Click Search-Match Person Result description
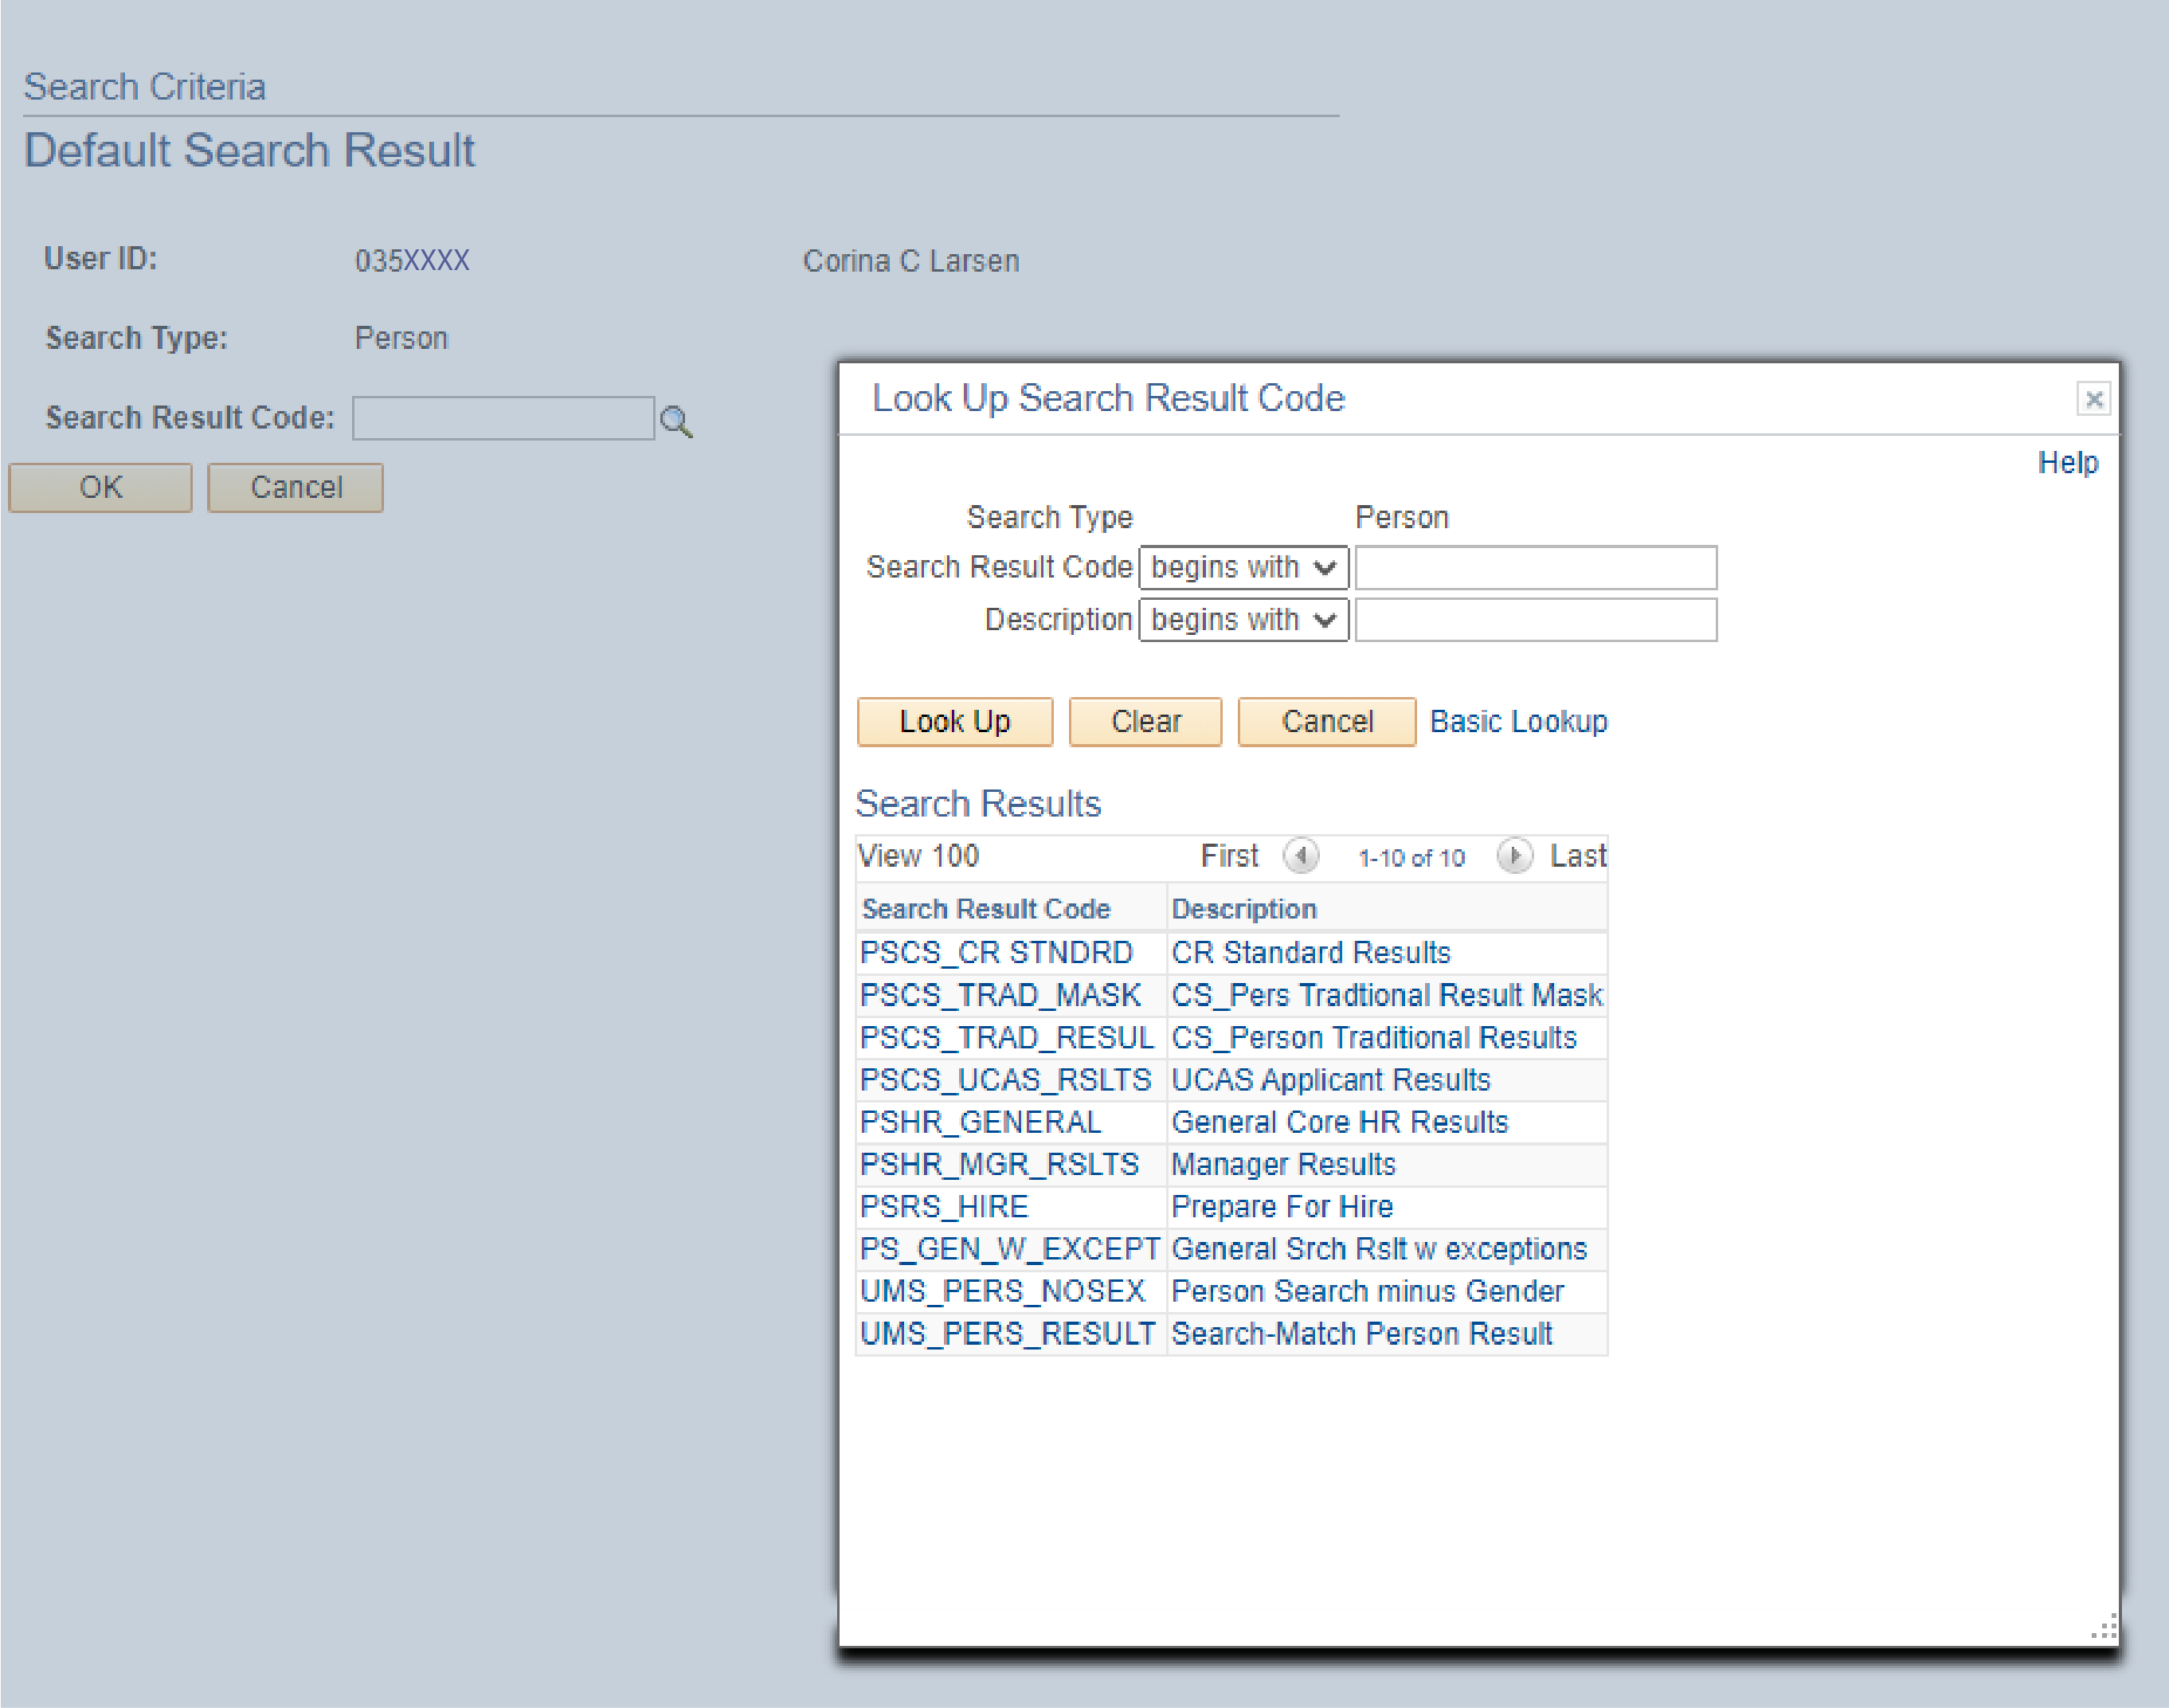Image resolution: width=2169 pixels, height=1708 pixels. 1362,1334
